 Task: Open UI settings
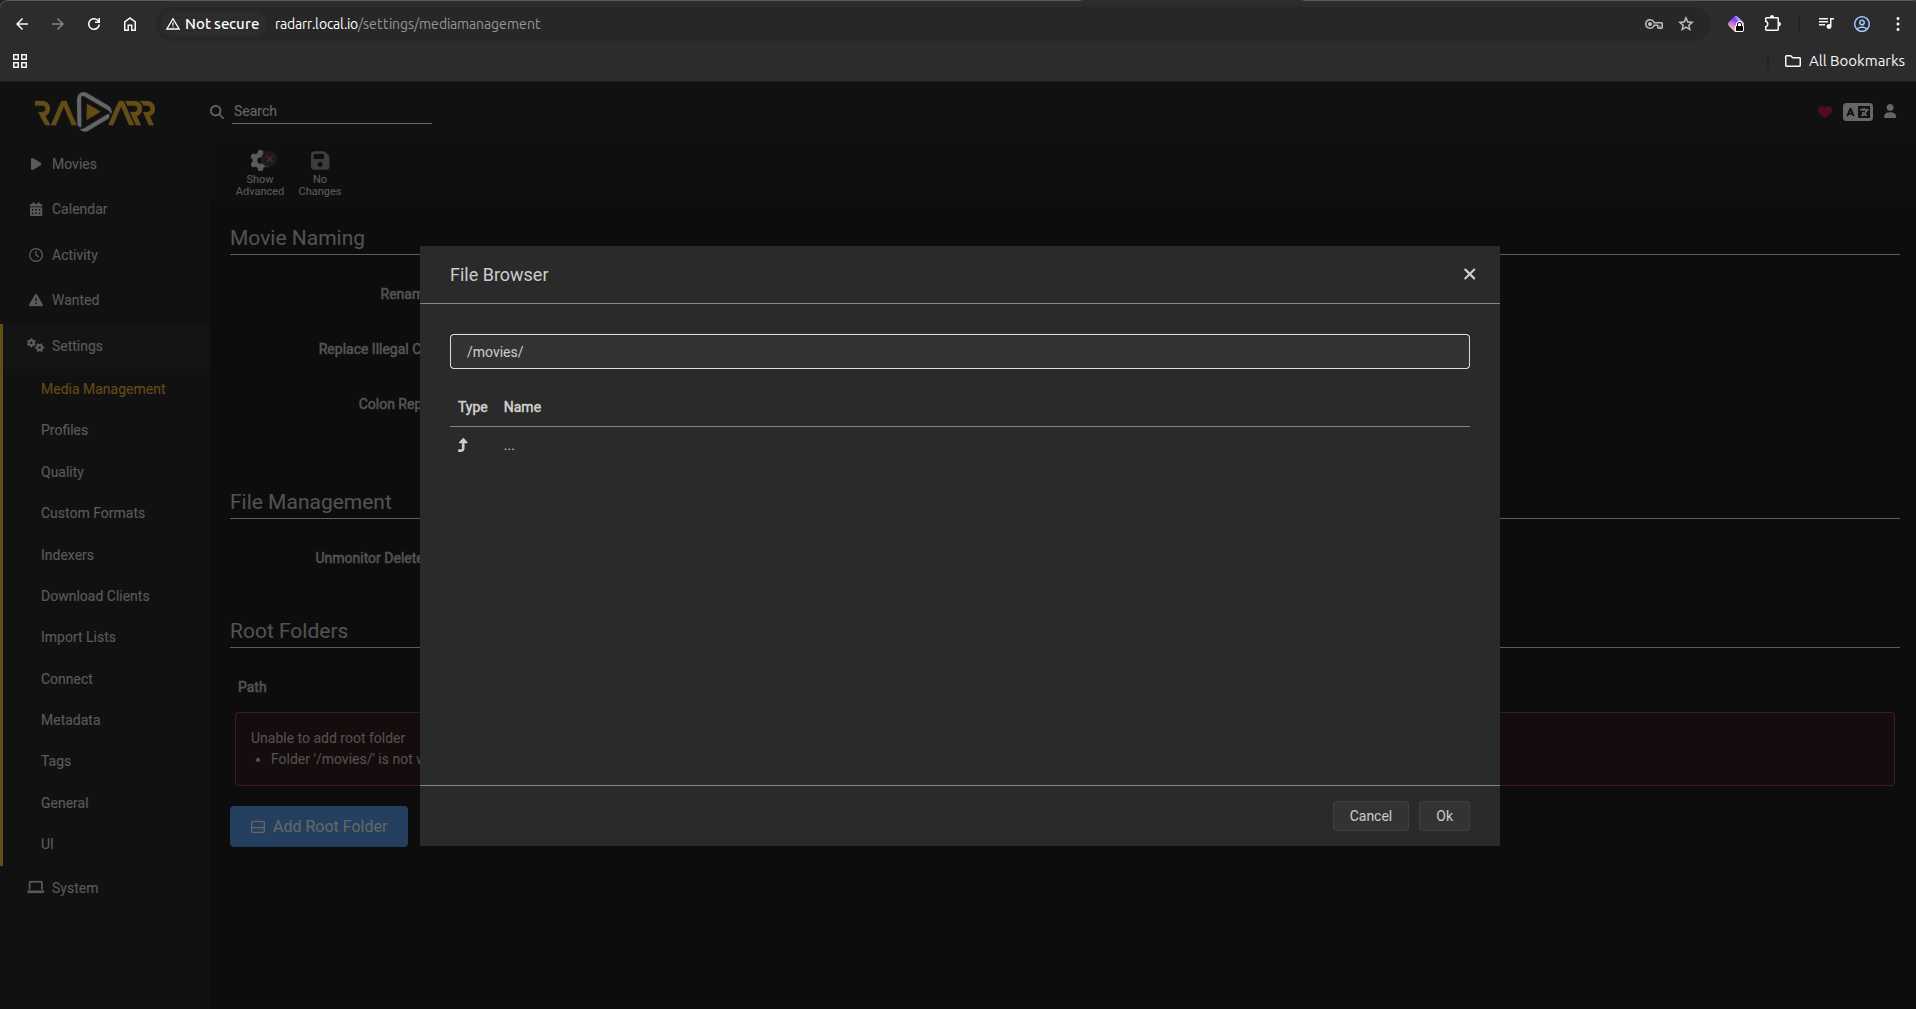point(47,844)
